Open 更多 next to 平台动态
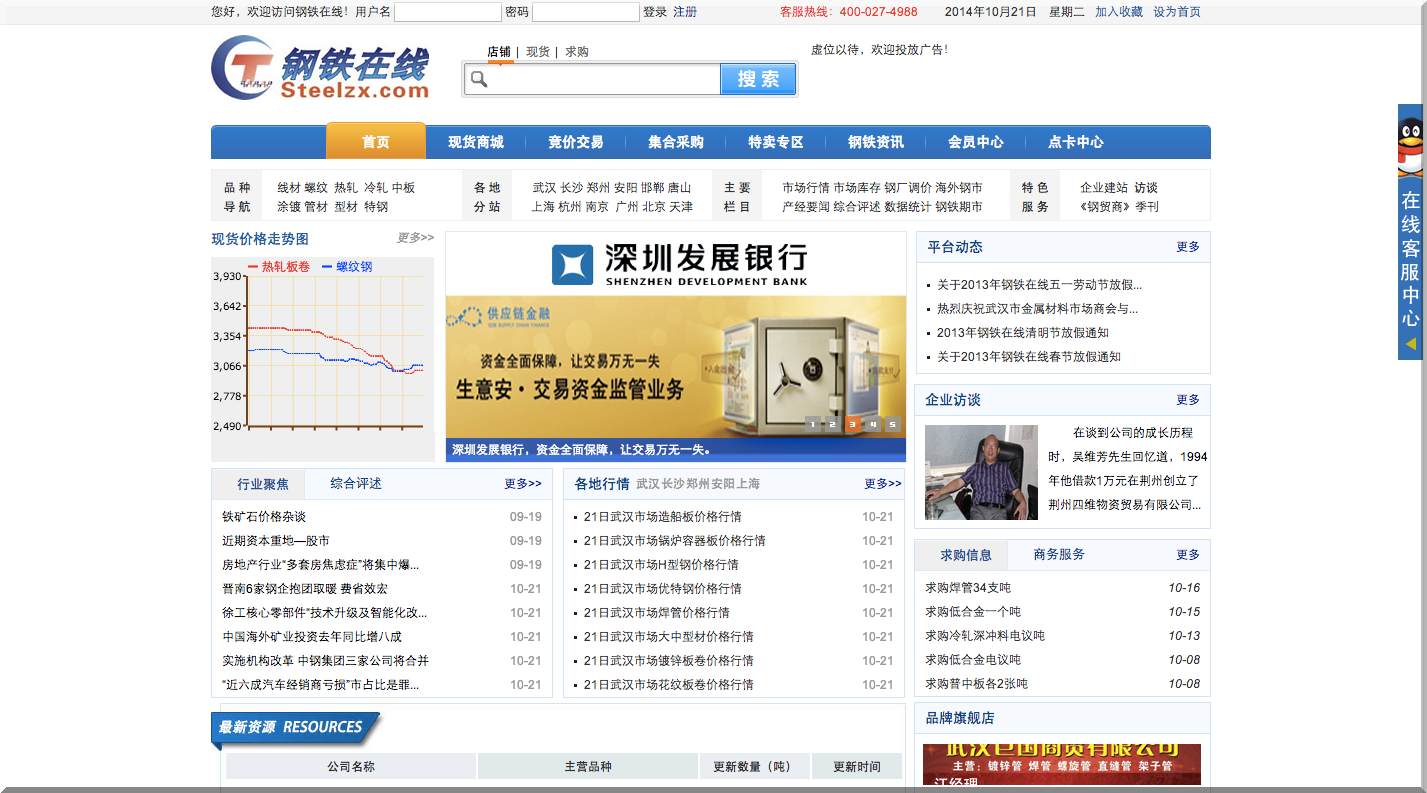This screenshot has width=1427, height=793. click(1188, 247)
